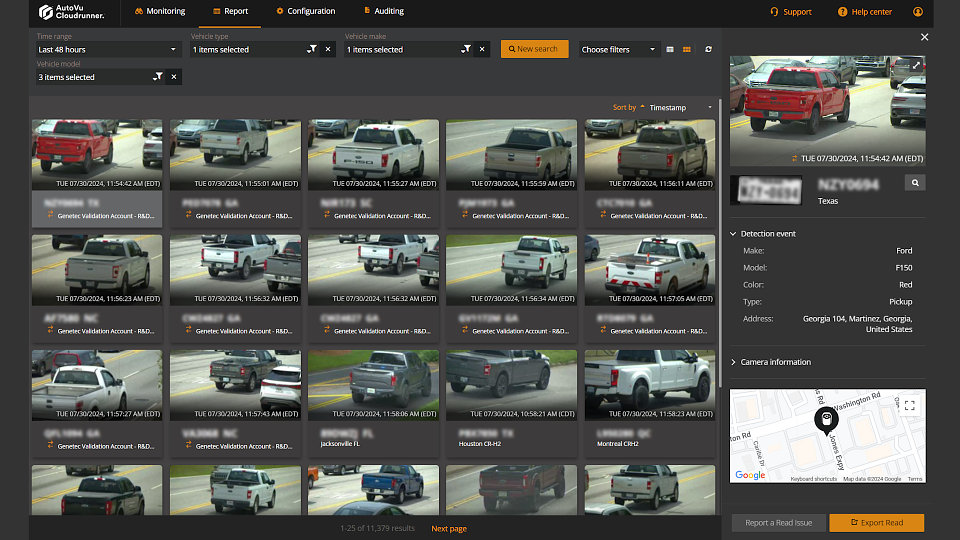Refresh the search results

tap(708, 49)
